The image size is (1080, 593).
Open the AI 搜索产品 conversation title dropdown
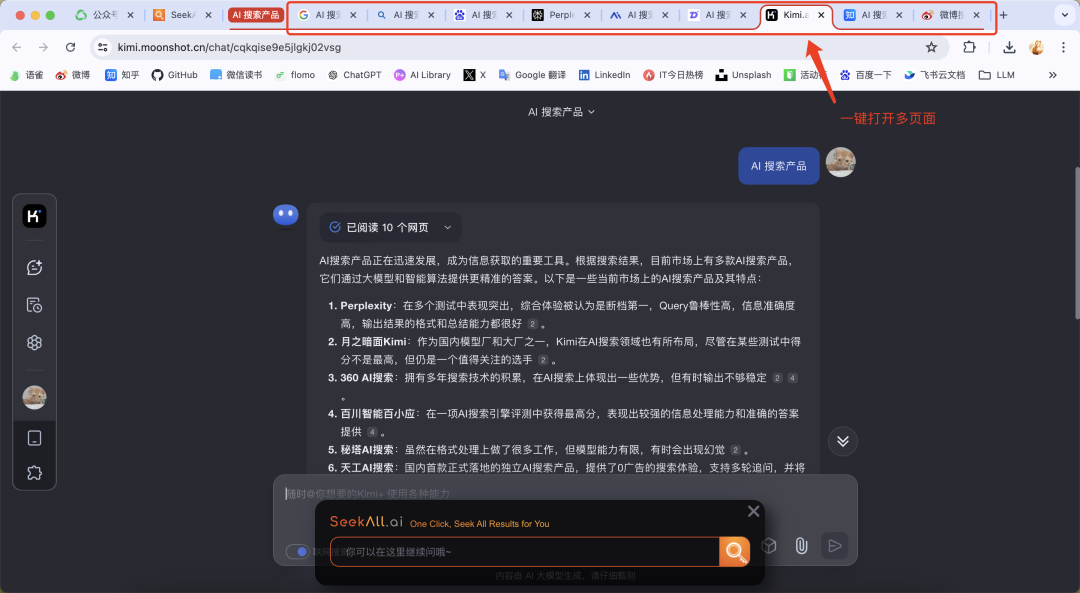[x=561, y=112]
